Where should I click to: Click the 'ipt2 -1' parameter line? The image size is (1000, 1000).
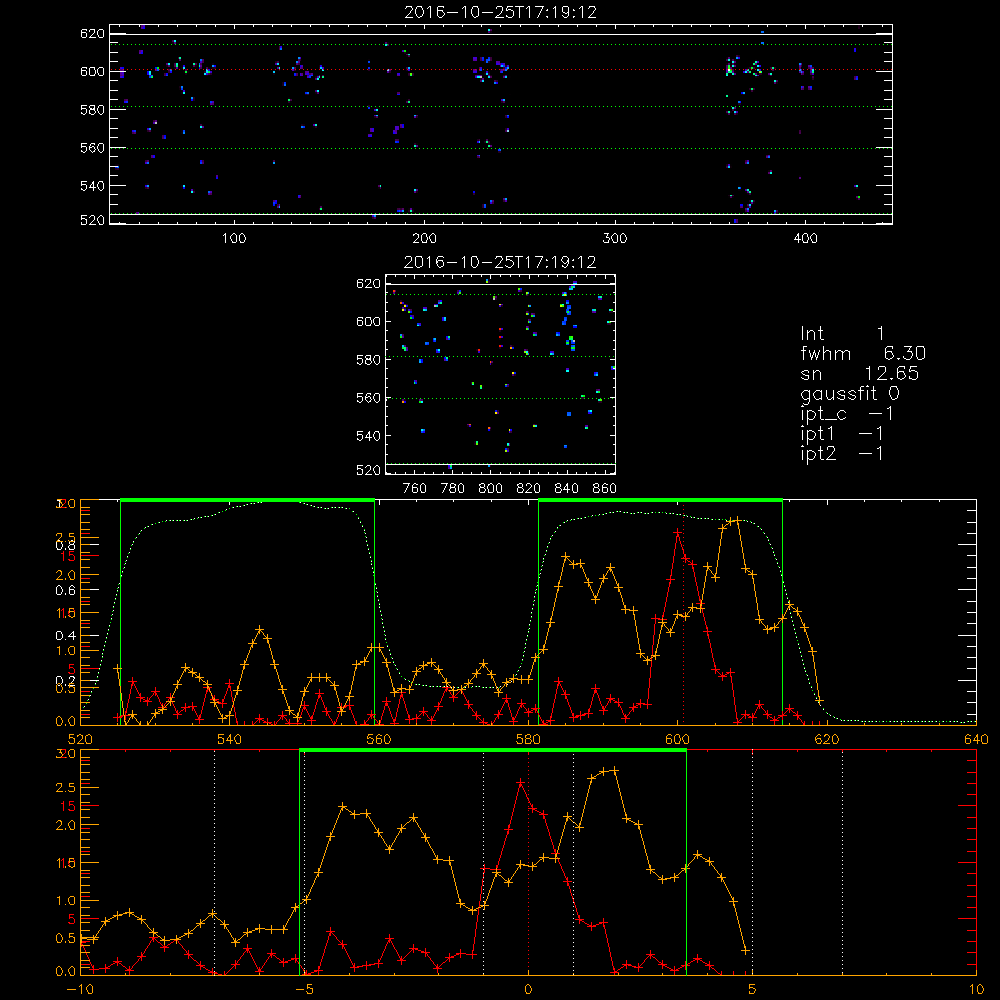pyautogui.click(x=842, y=453)
